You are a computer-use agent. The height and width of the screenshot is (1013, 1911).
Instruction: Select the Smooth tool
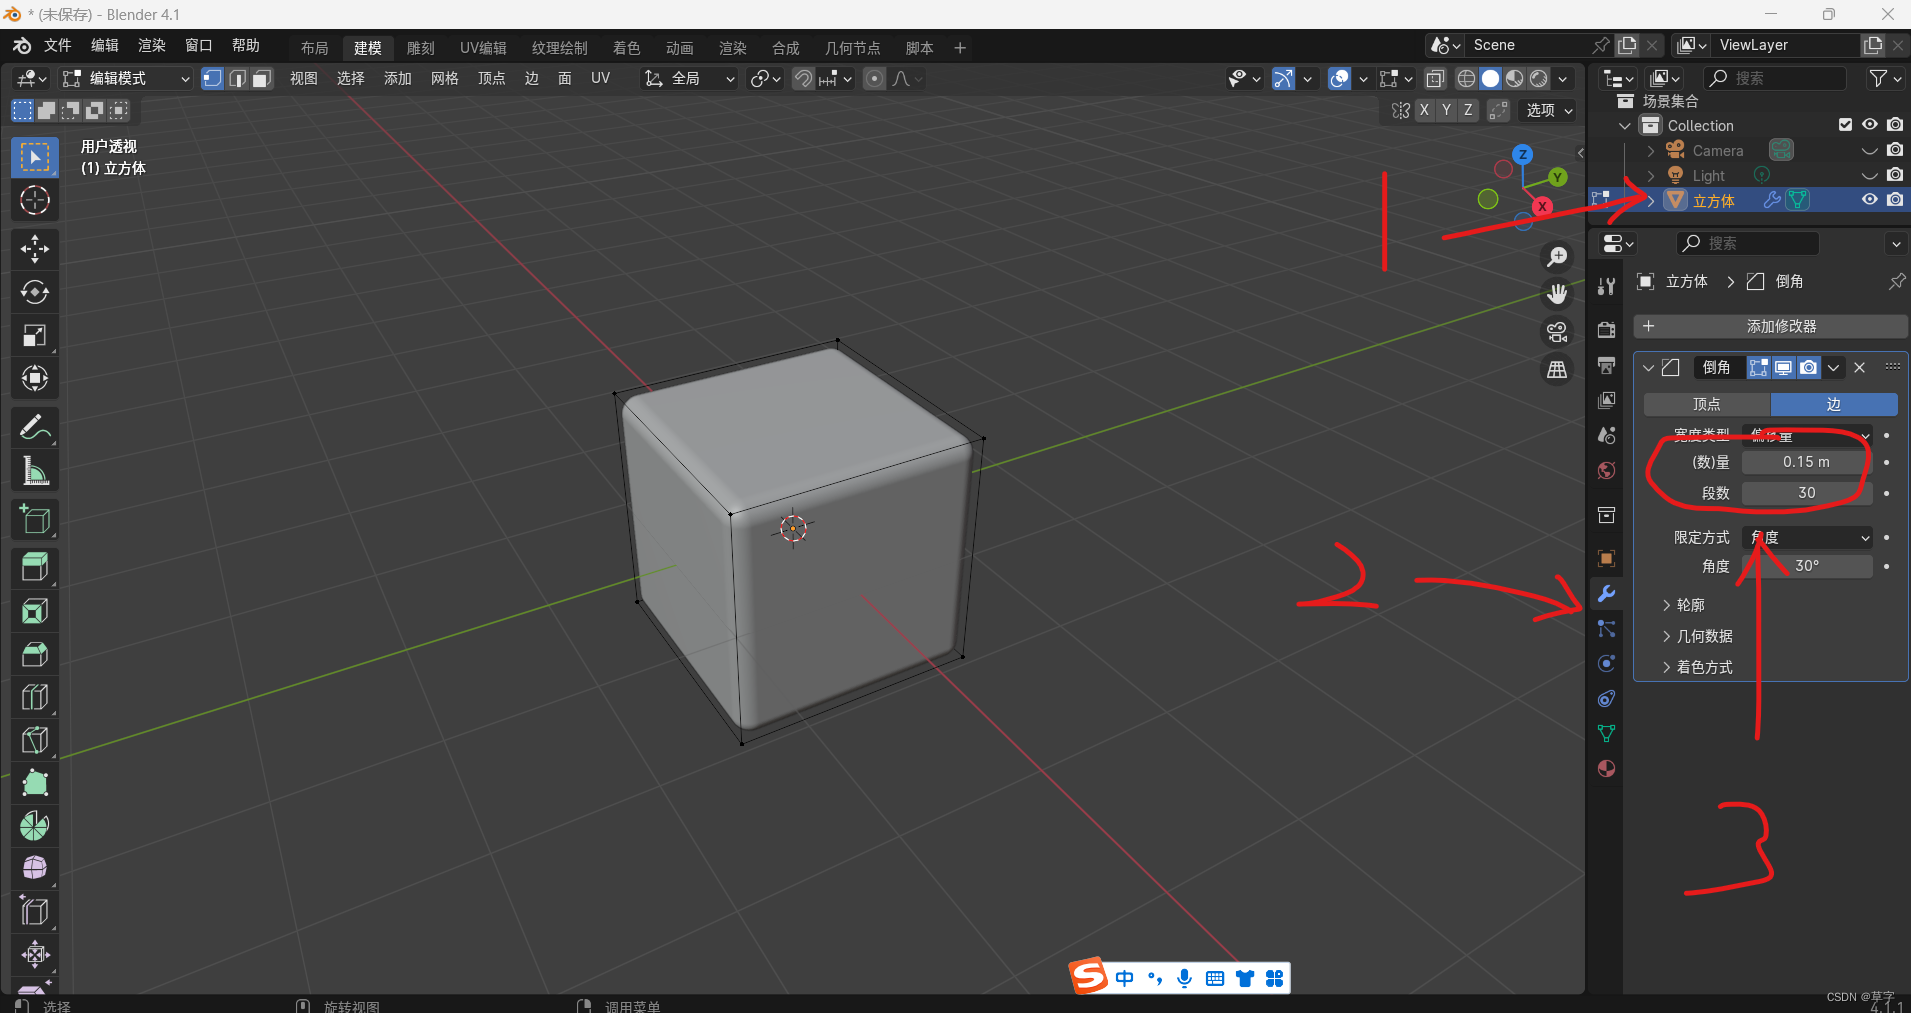35,868
